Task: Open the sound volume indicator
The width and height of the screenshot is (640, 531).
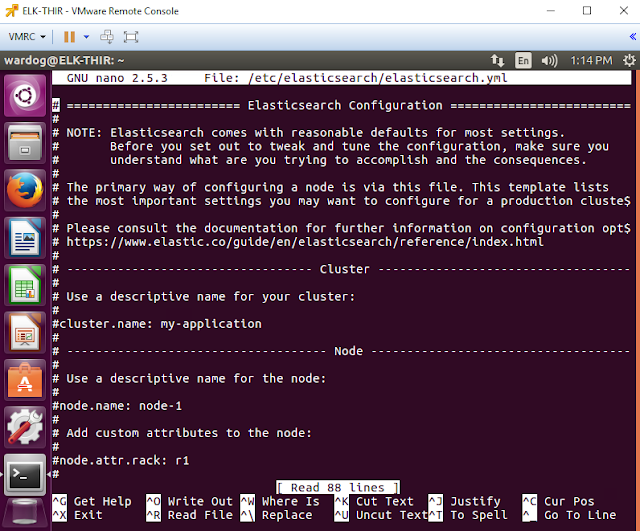Action: click(x=549, y=60)
